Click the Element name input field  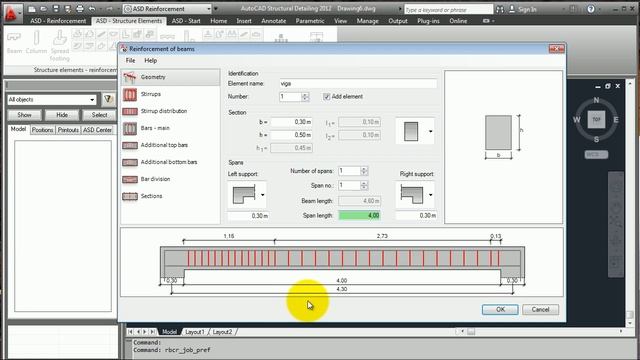point(358,84)
